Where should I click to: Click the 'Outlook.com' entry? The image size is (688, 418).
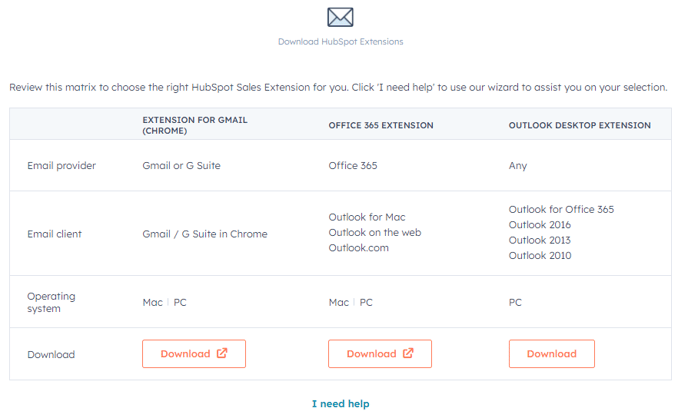pyautogui.click(x=358, y=248)
